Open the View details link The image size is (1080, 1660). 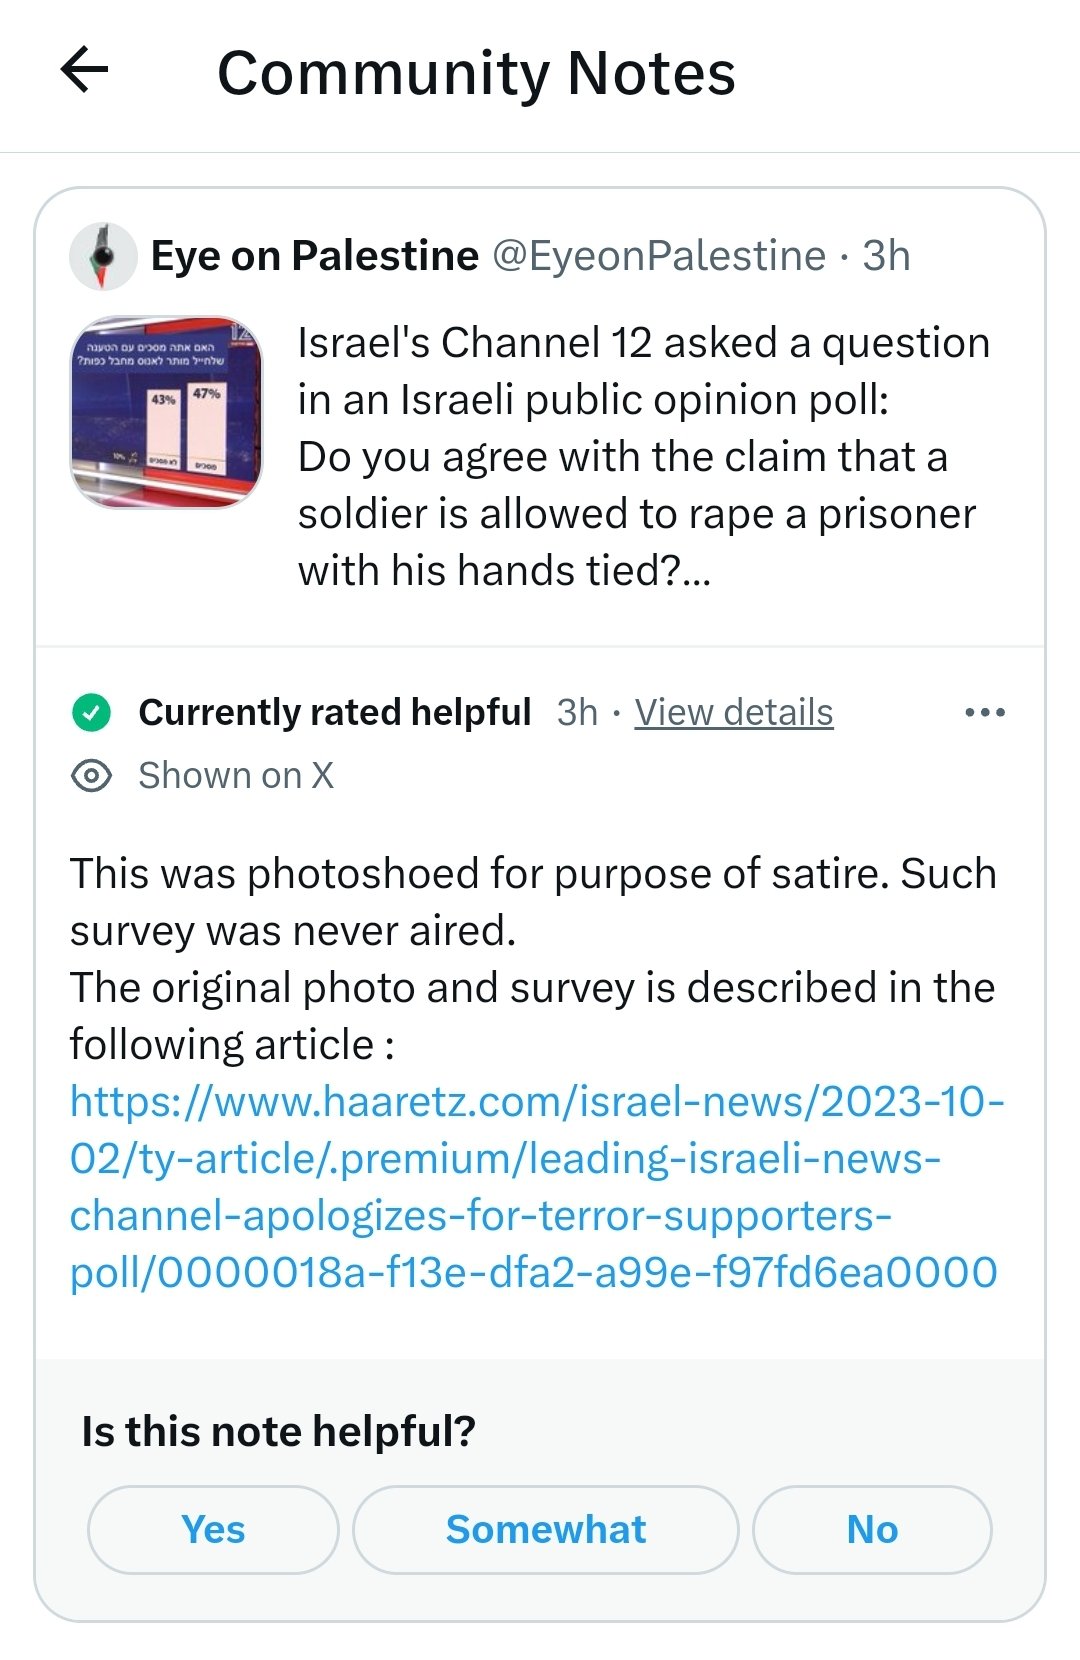[x=734, y=713]
